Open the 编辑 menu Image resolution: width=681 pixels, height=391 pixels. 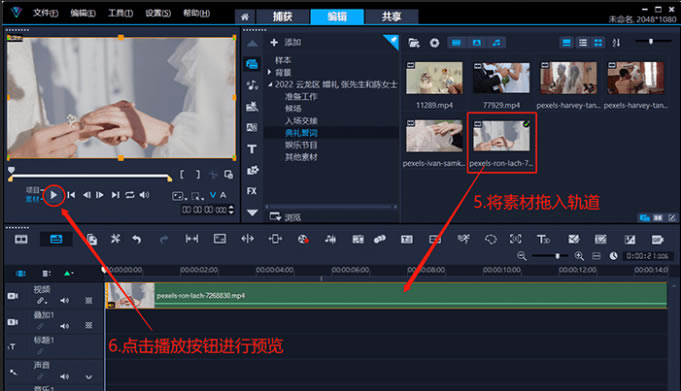point(83,13)
